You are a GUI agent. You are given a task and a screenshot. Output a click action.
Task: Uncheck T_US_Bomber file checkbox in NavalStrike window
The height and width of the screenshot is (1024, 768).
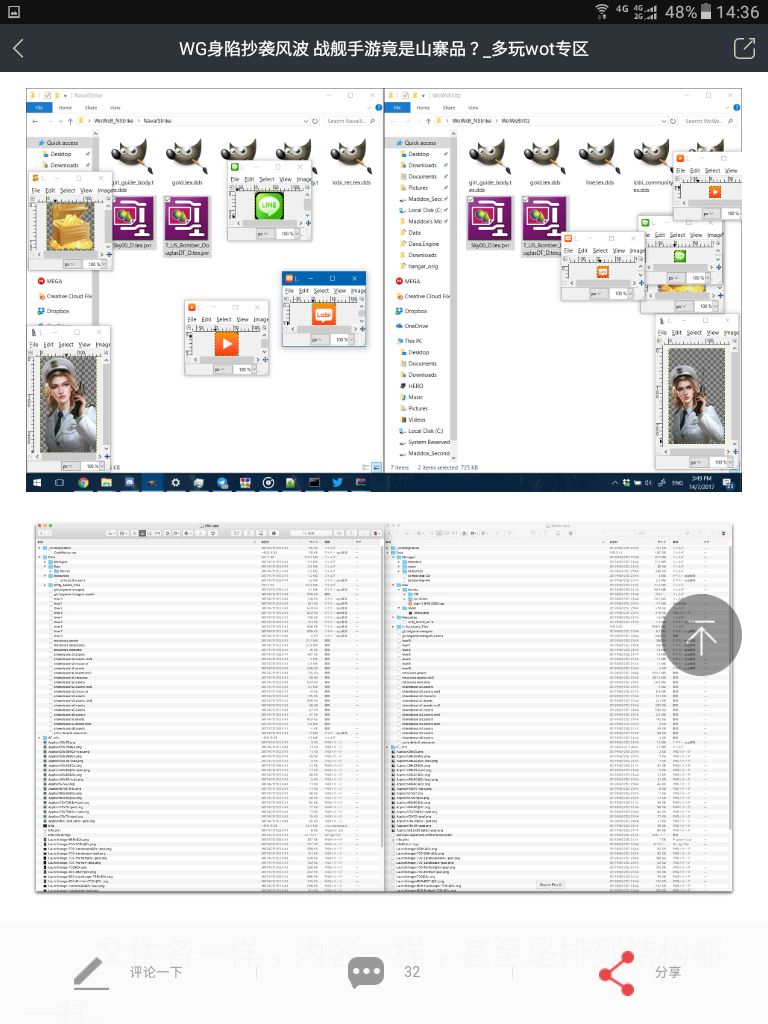coord(168,200)
